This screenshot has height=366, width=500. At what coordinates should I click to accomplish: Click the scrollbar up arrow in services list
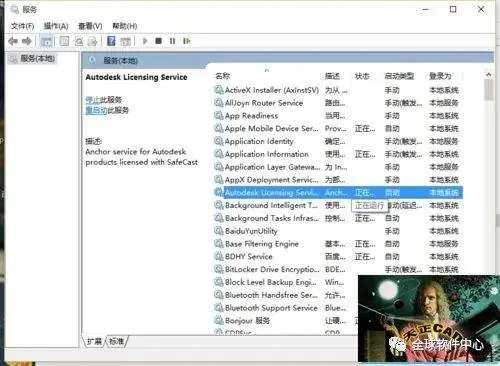(x=489, y=75)
